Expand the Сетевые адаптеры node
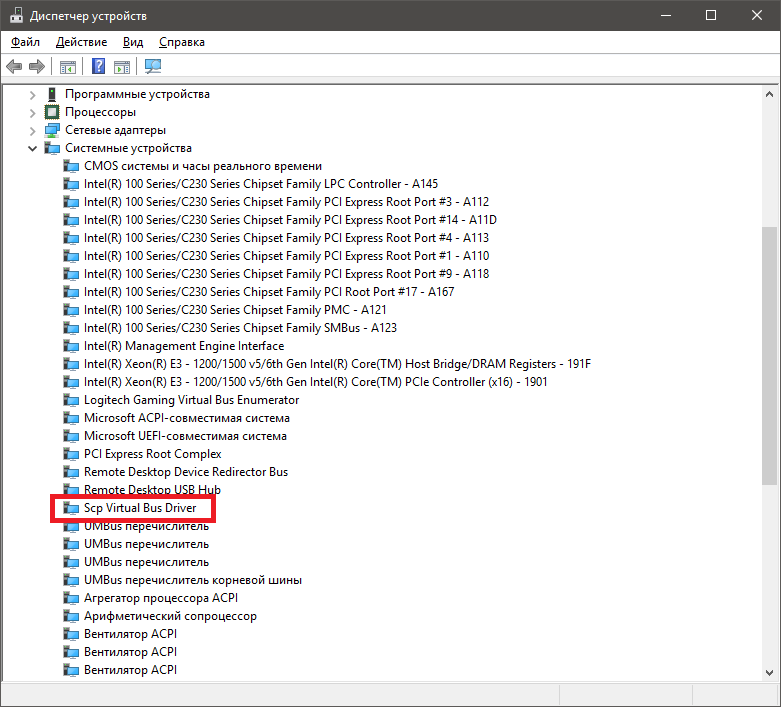781x708 pixels. tap(32, 131)
